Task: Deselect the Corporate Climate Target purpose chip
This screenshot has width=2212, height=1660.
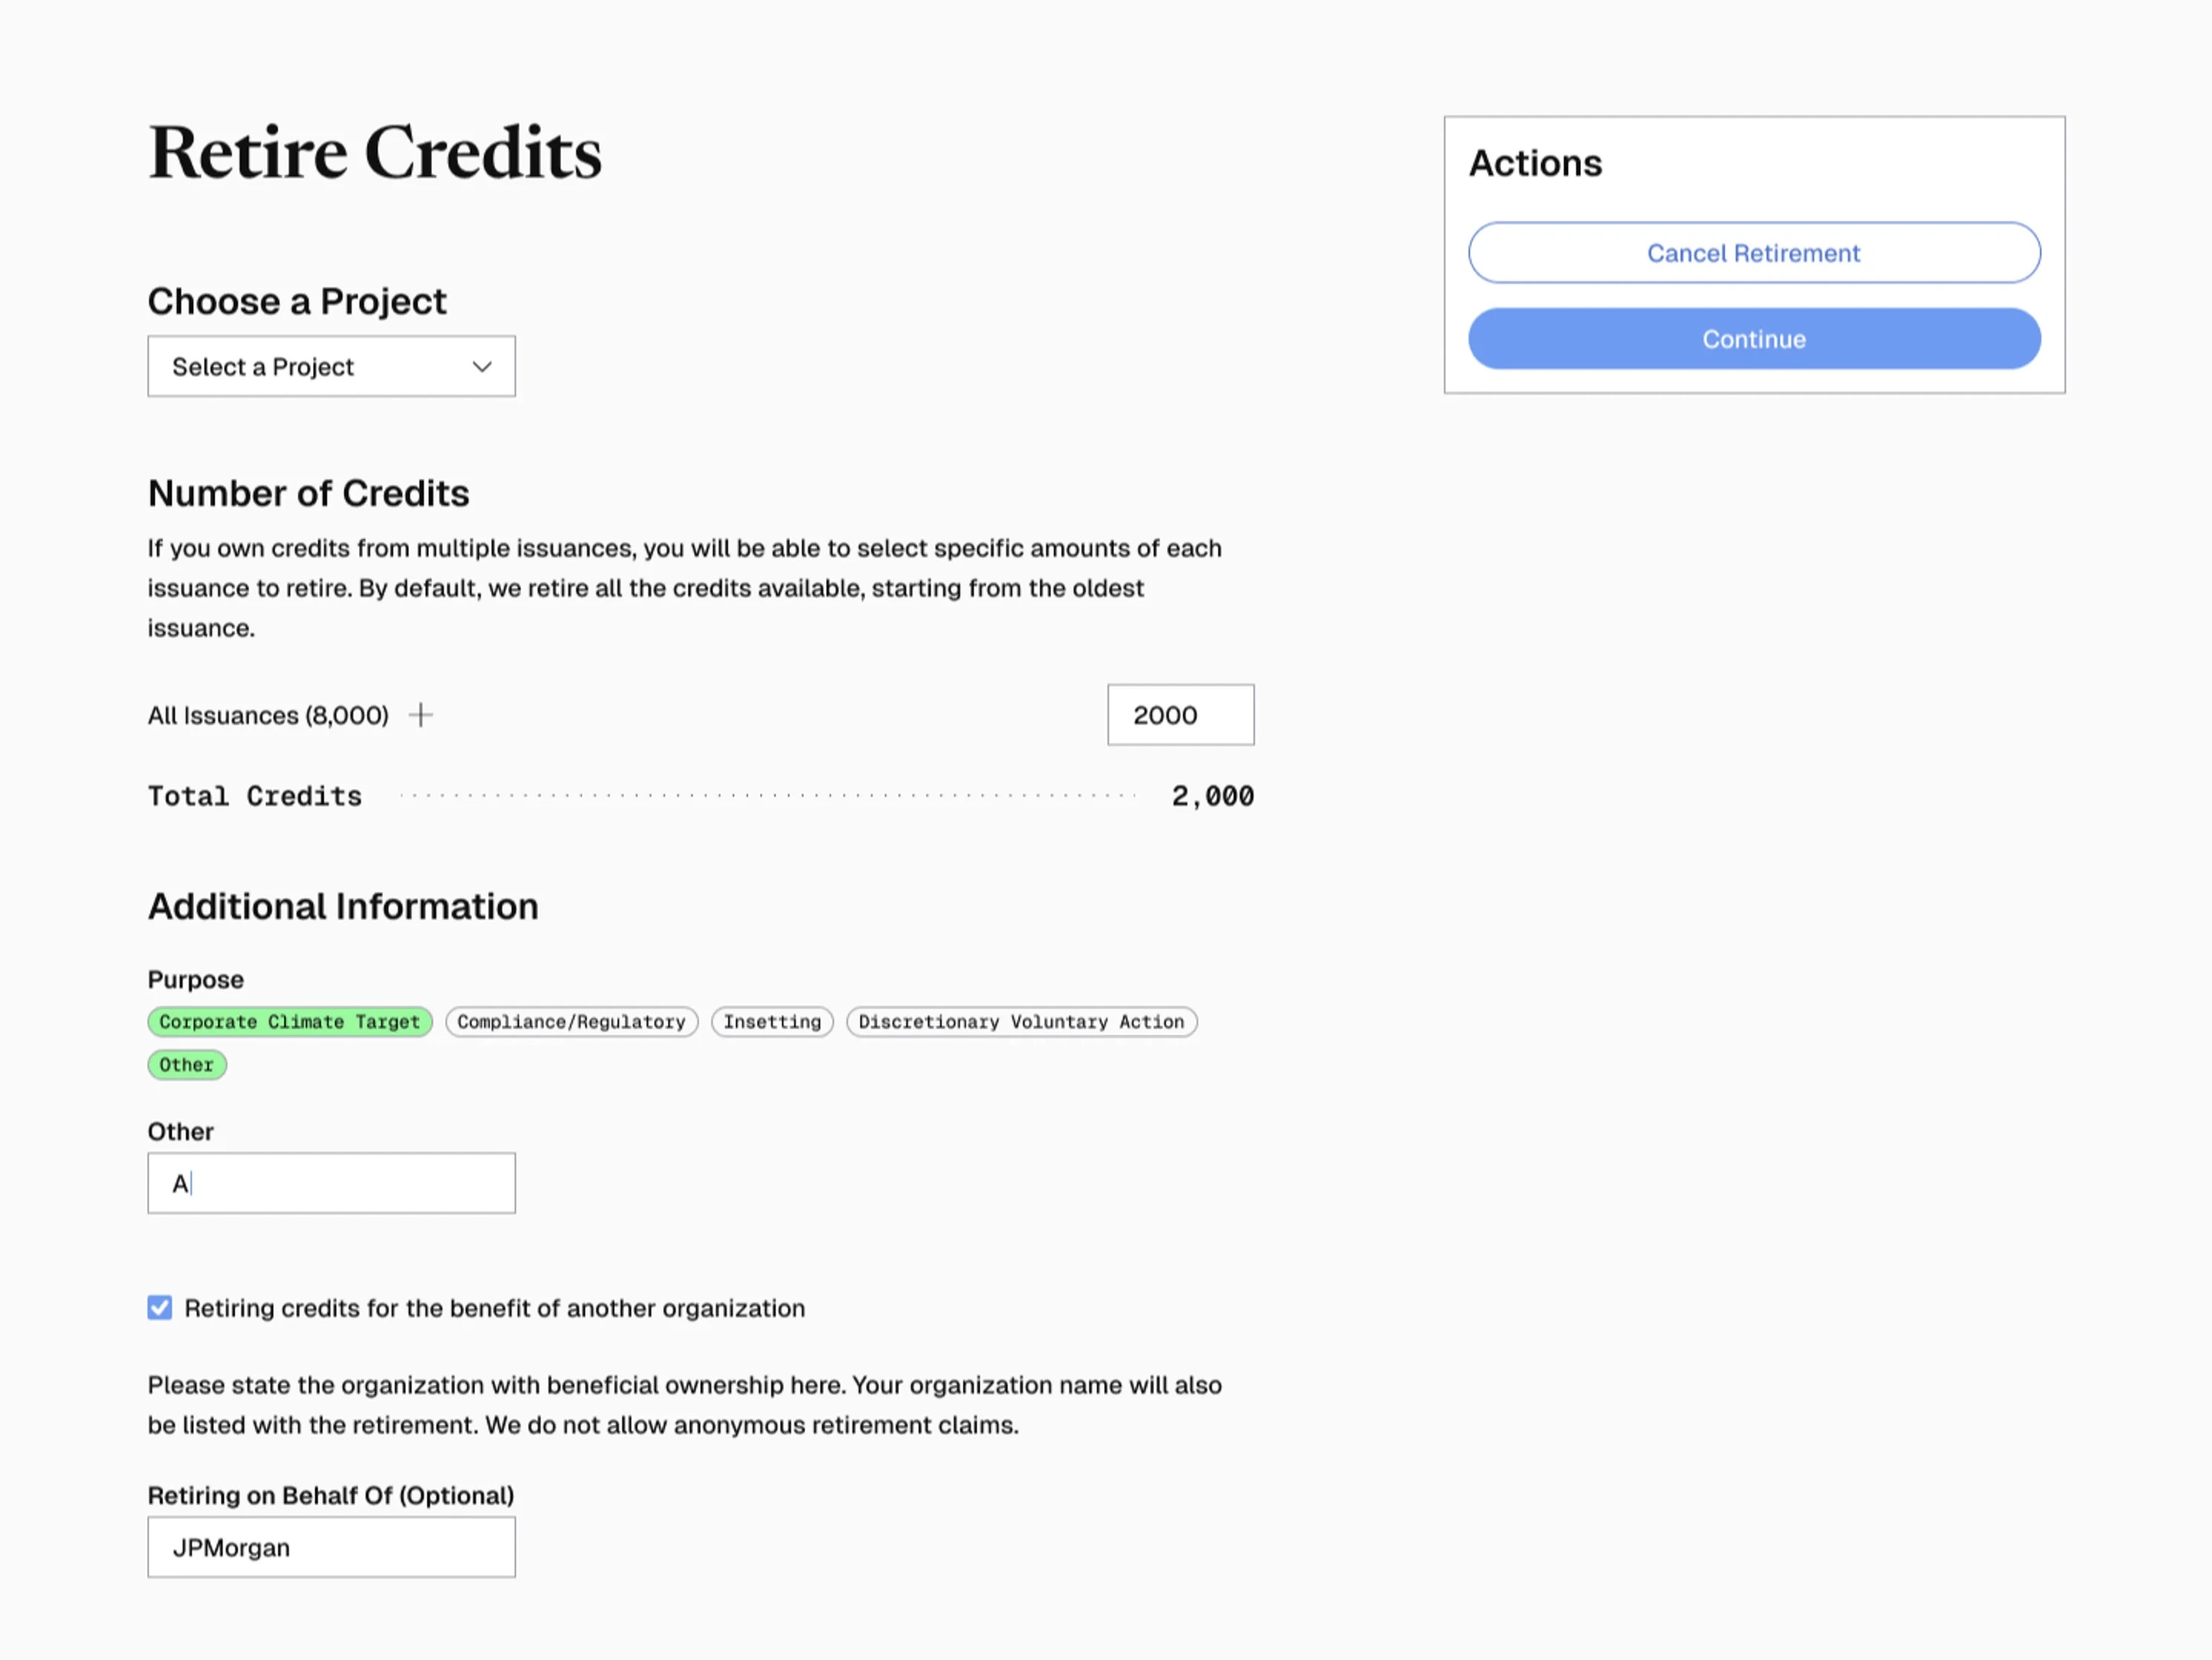Action: pyautogui.click(x=289, y=1022)
